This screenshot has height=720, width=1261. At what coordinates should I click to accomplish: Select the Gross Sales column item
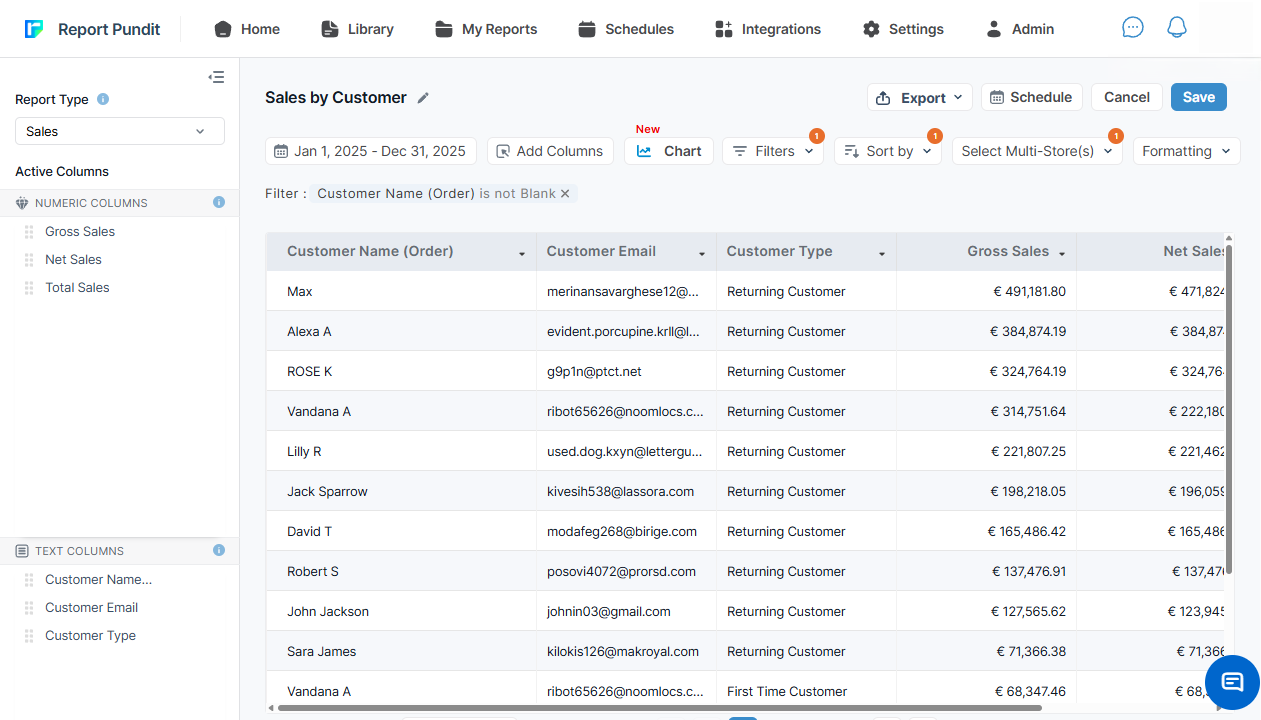coord(80,231)
